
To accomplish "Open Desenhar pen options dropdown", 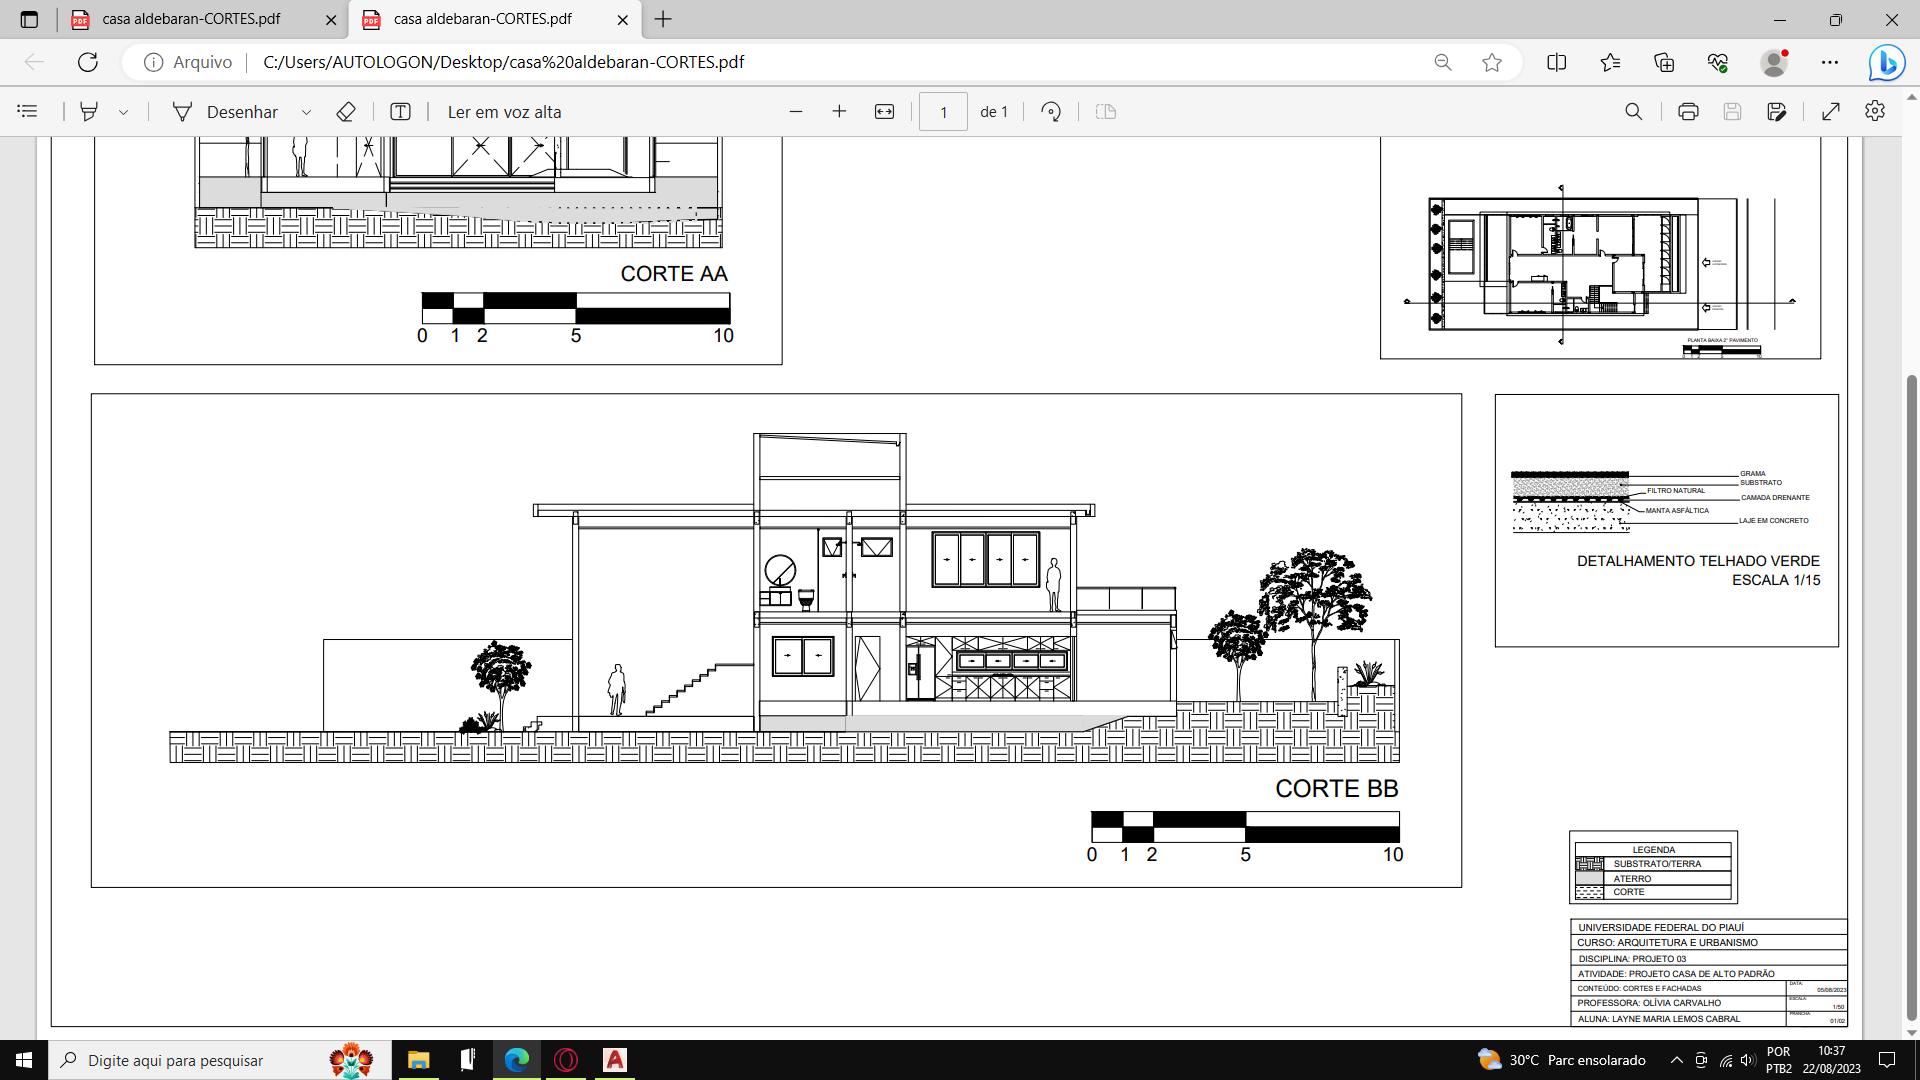I will pos(306,112).
